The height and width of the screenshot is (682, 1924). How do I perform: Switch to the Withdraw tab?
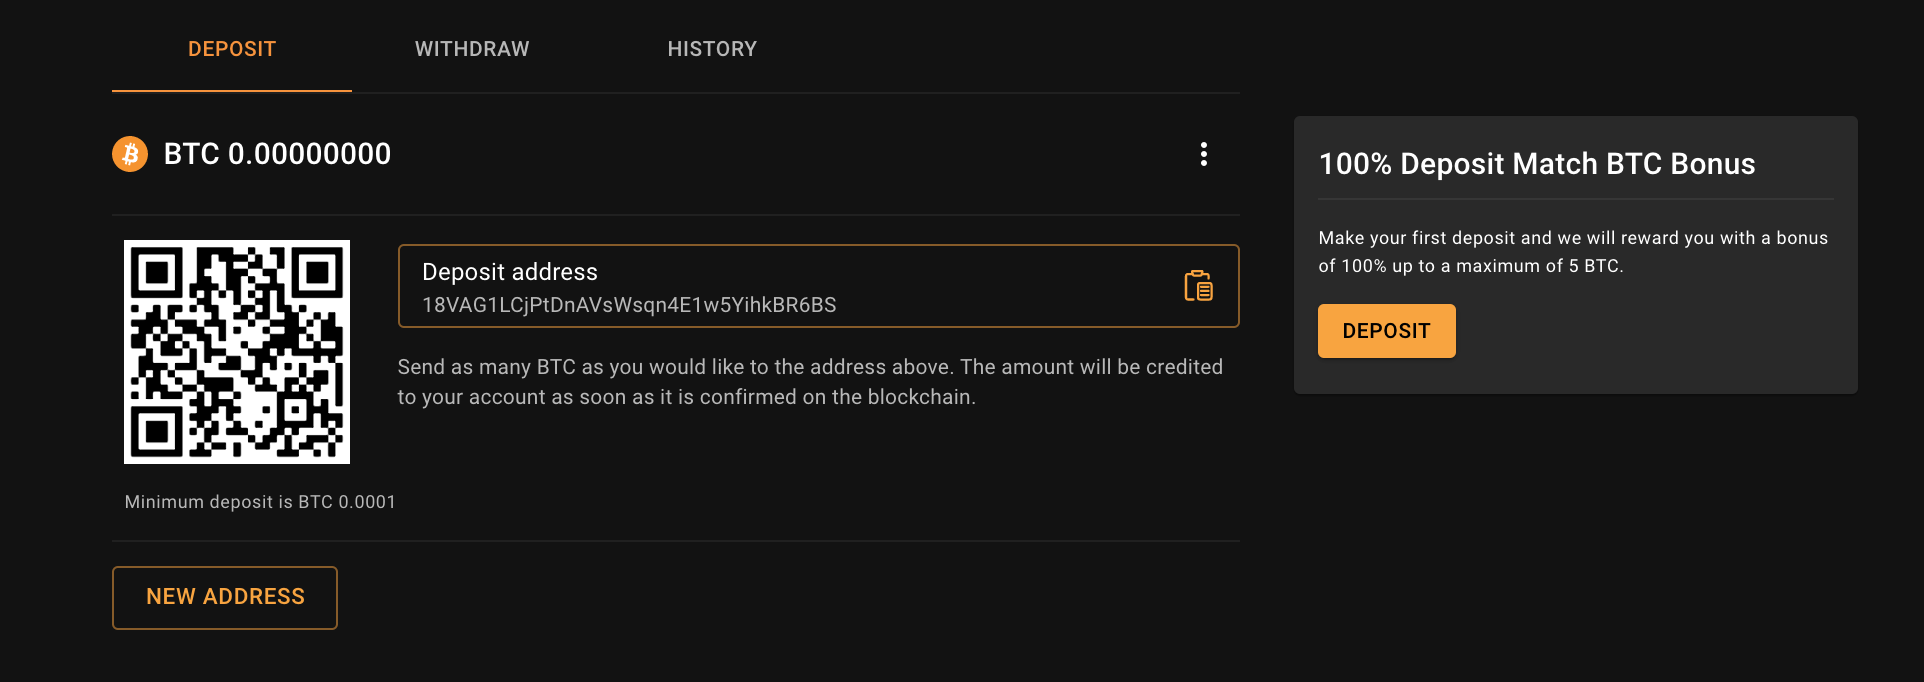pyautogui.click(x=472, y=49)
